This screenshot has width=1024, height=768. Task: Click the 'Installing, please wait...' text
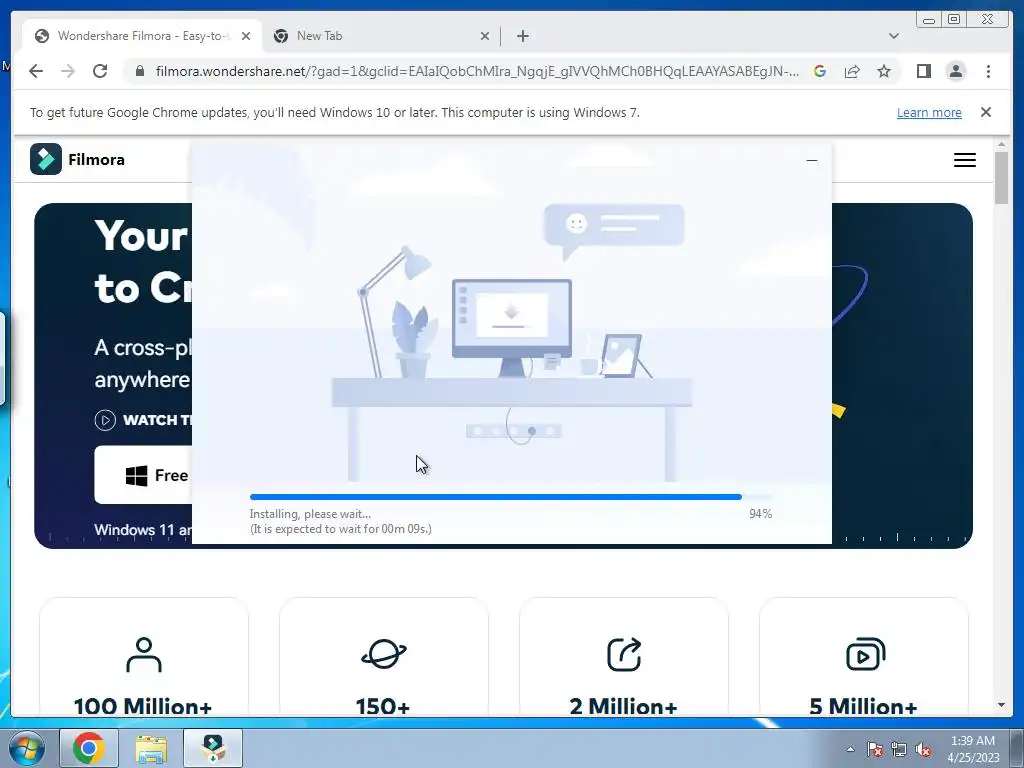tap(310, 514)
